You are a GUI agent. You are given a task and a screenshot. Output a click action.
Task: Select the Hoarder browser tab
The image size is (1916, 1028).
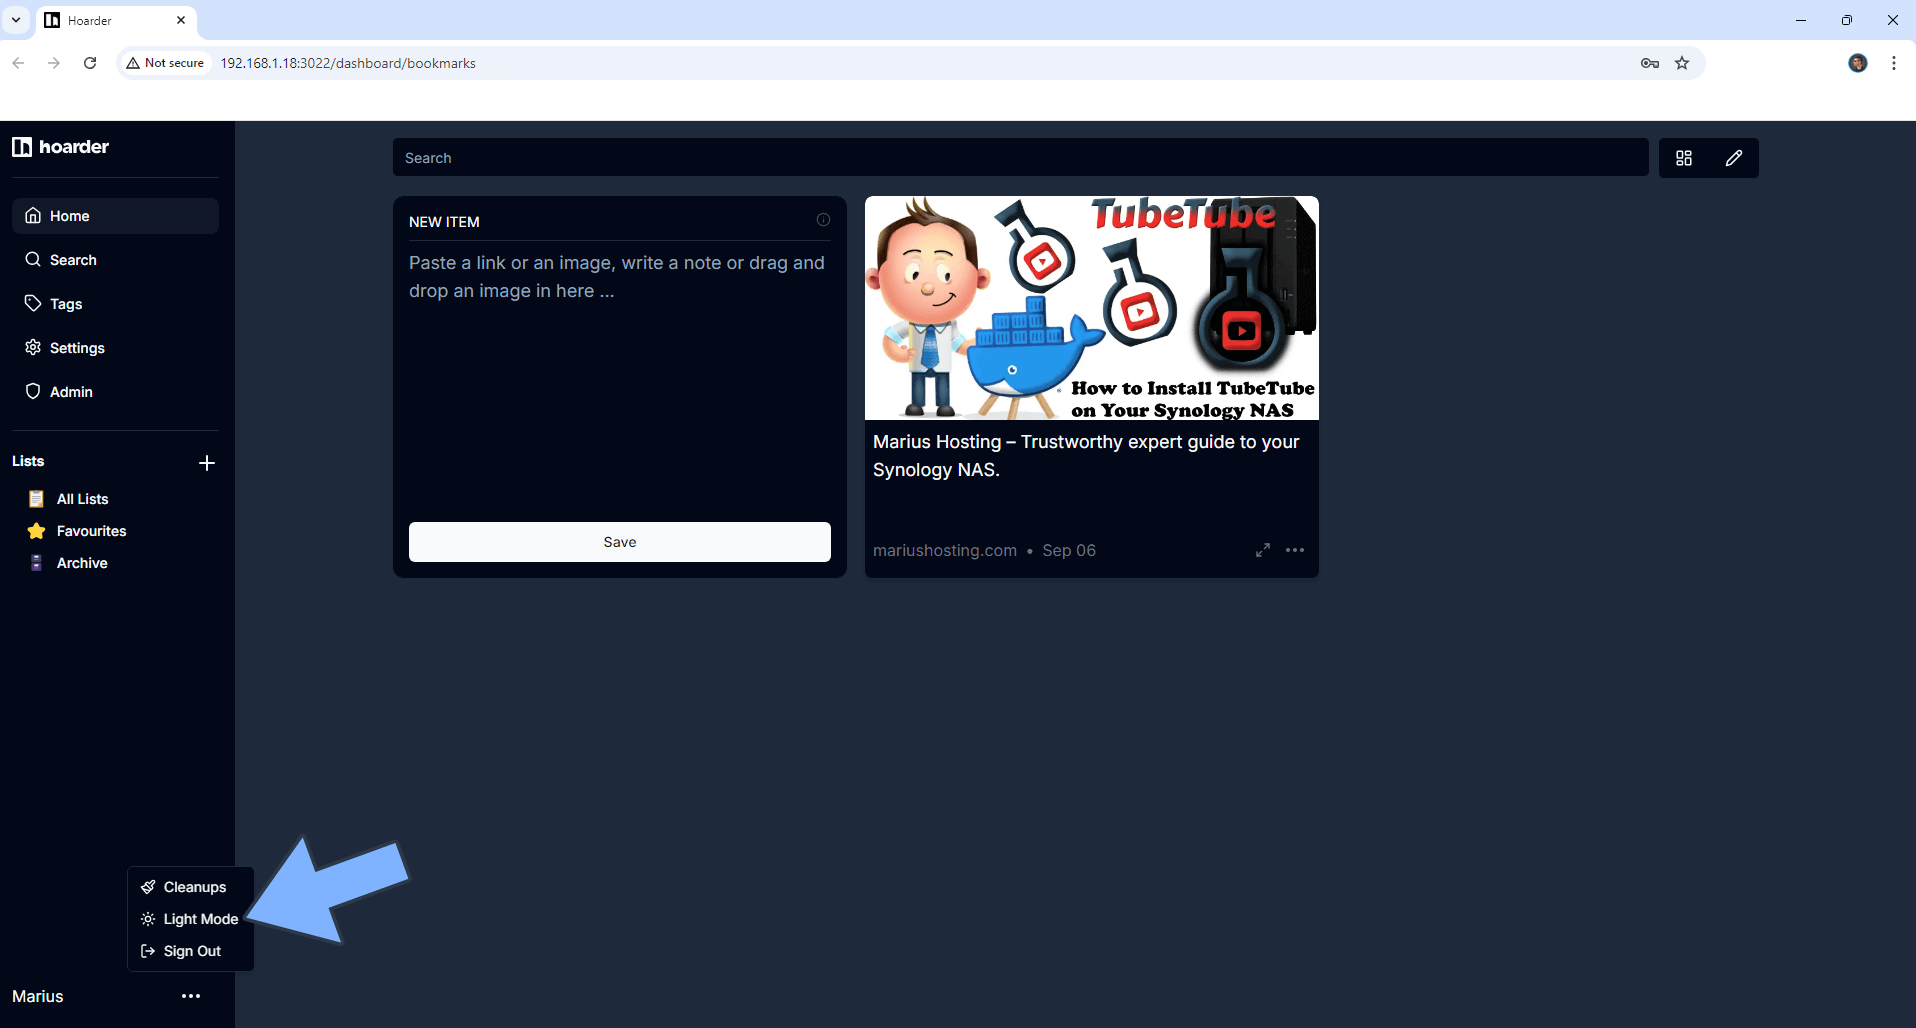(116, 20)
